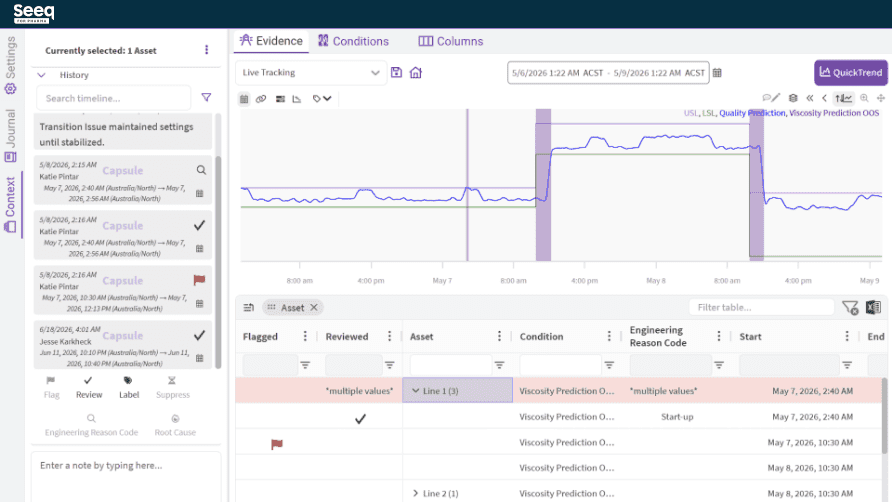
Task: Click the Label action button
Action: click(x=129, y=387)
